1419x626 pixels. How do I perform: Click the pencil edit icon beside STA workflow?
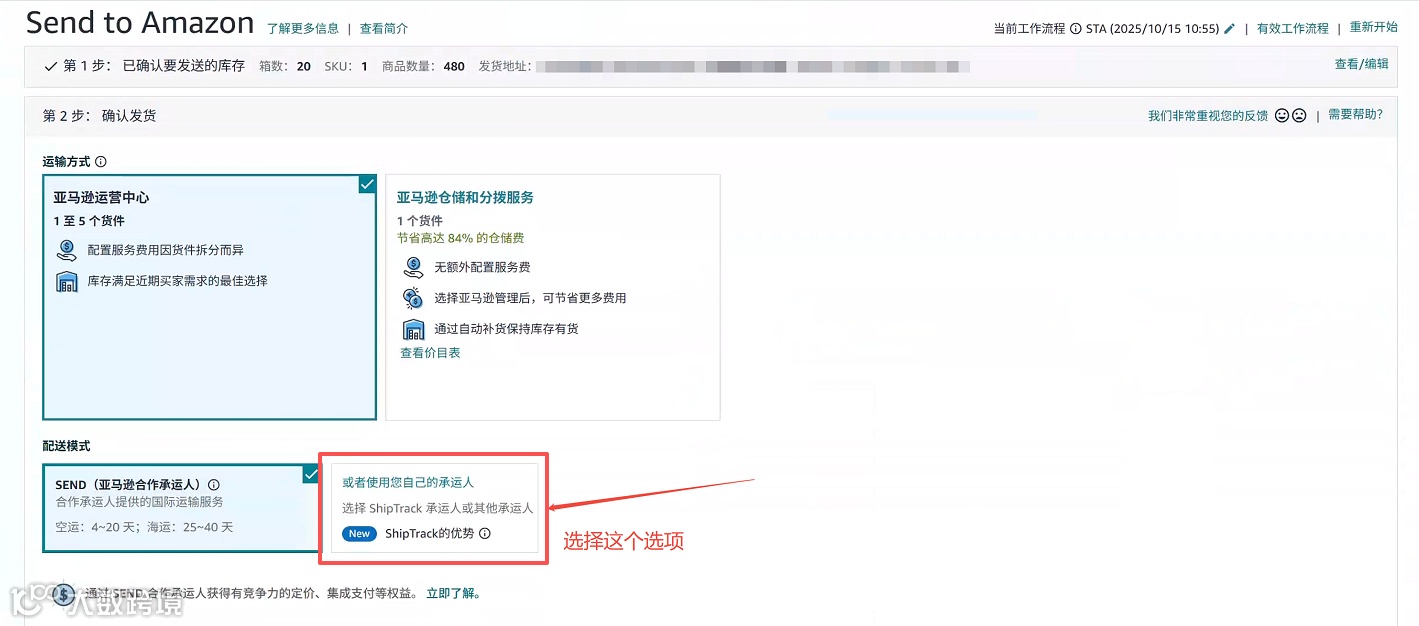click(x=1229, y=28)
